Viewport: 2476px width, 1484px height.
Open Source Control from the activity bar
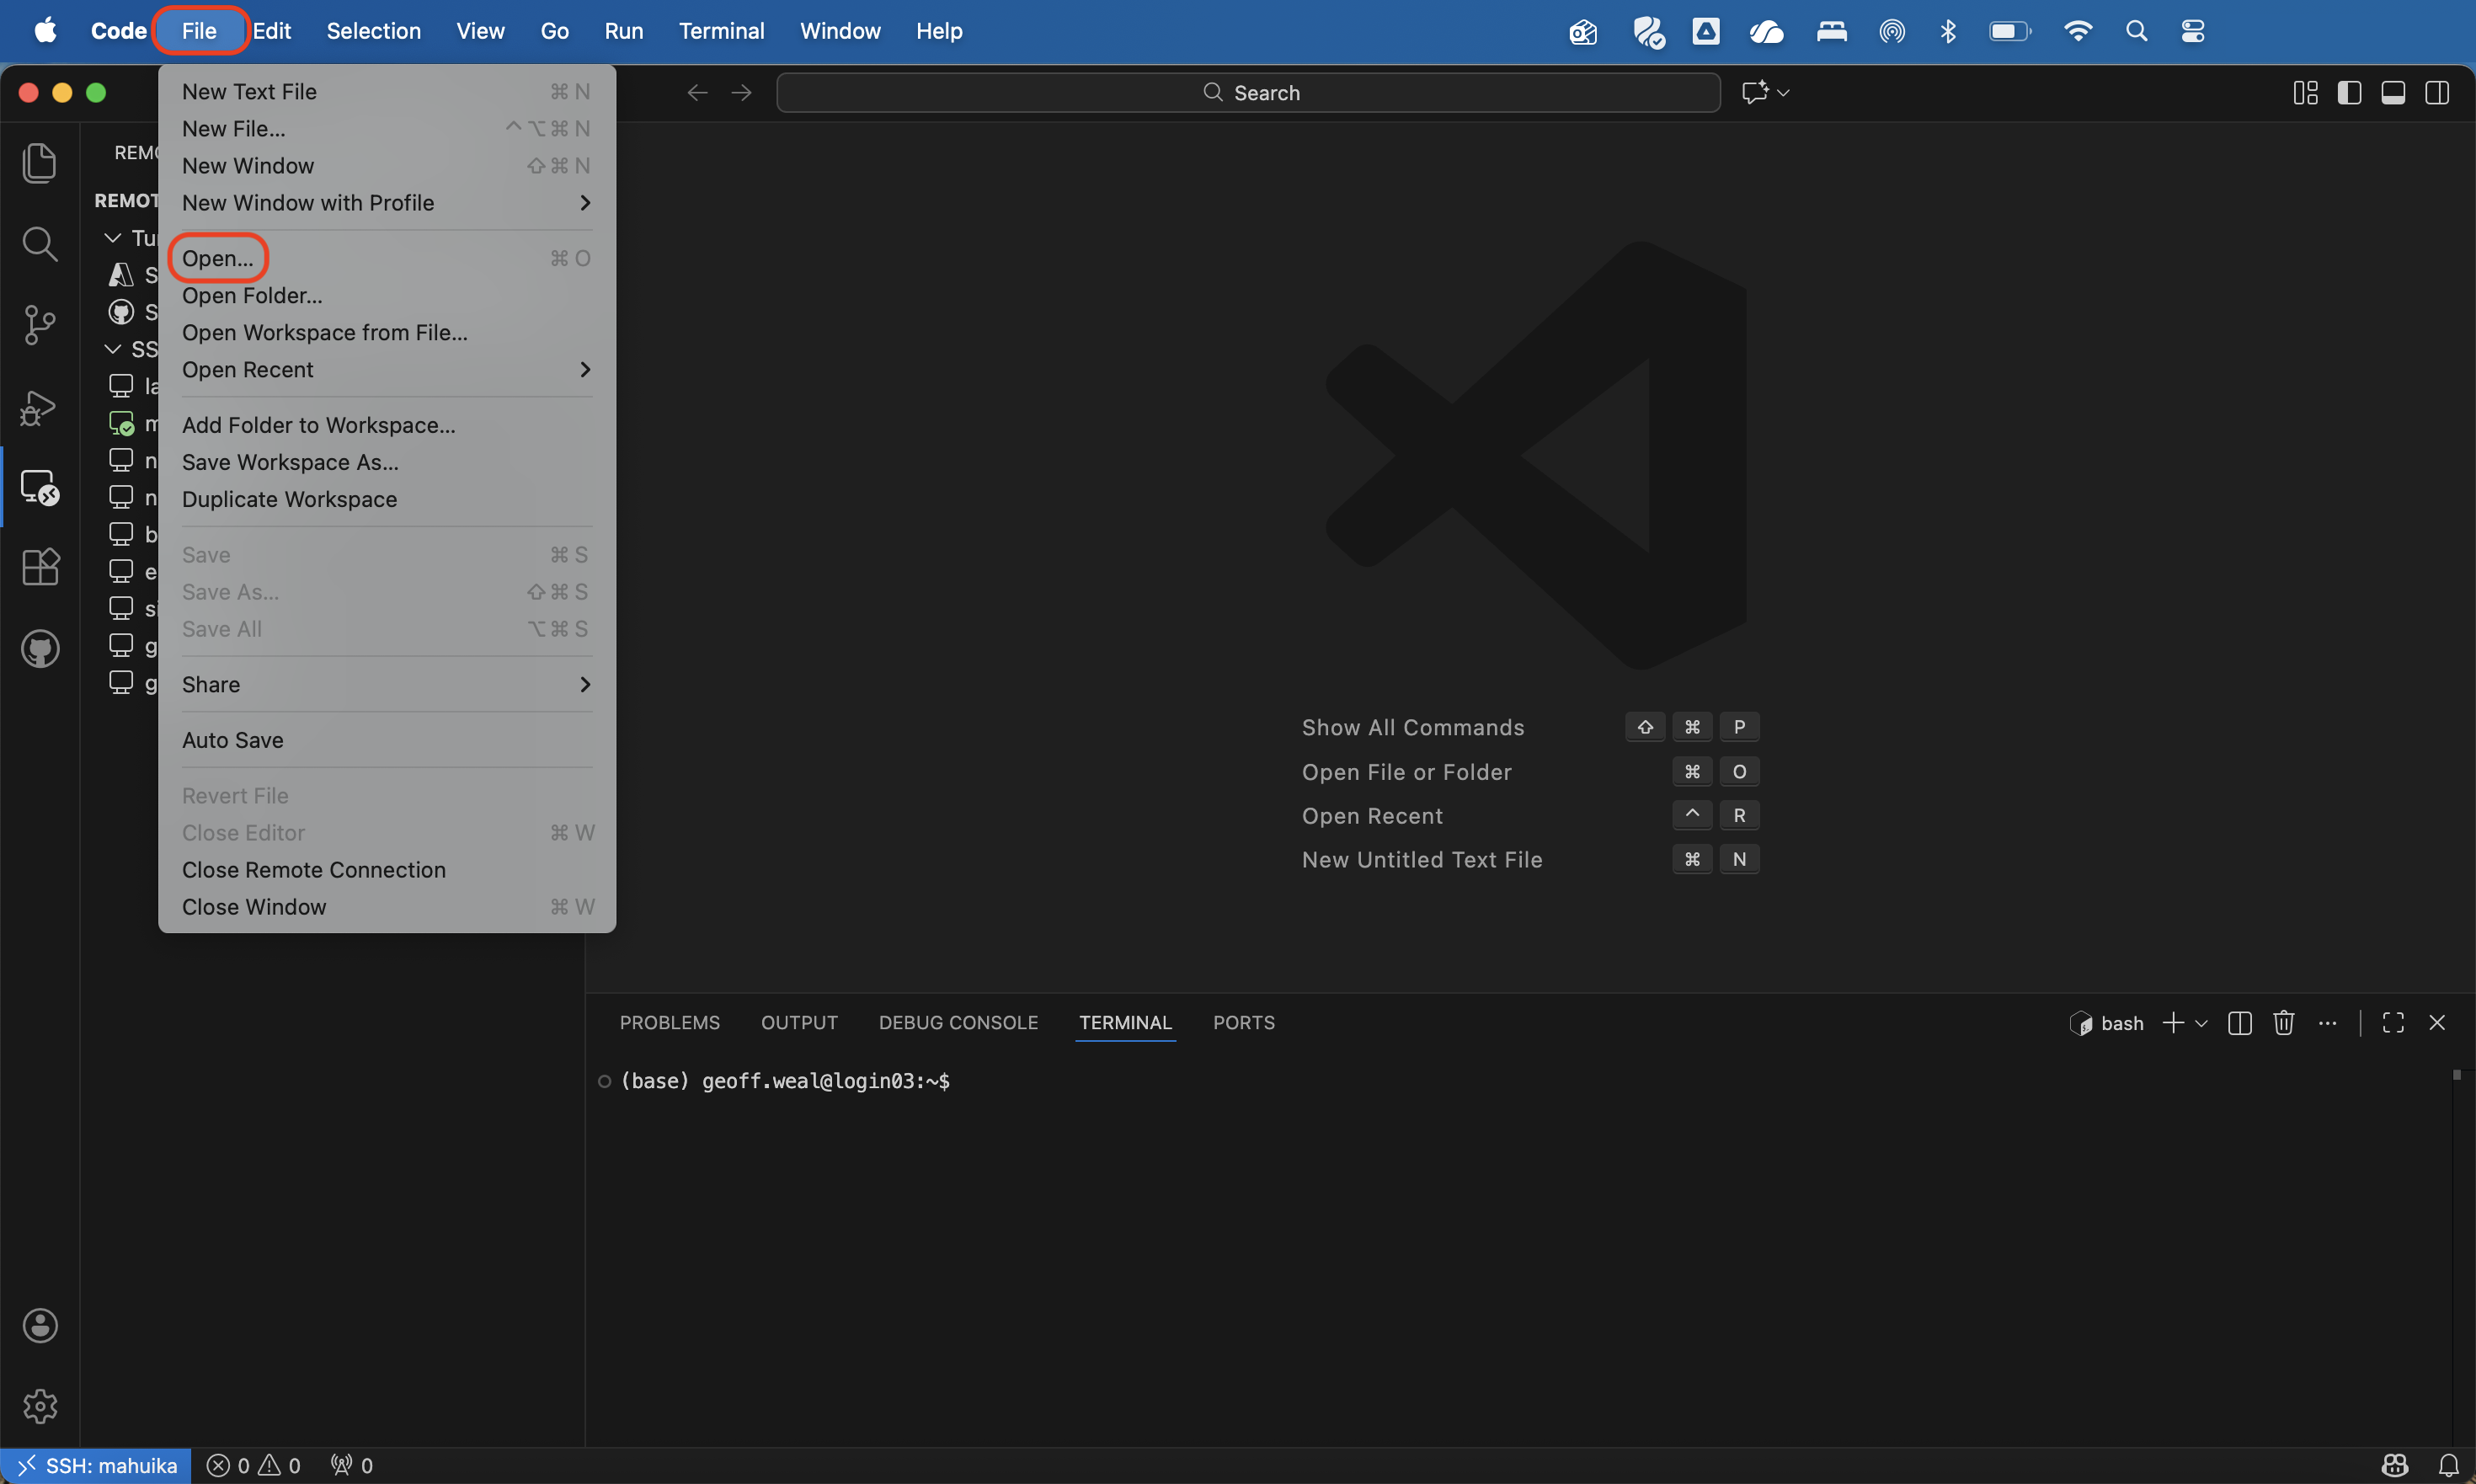pyautogui.click(x=39, y=323)
